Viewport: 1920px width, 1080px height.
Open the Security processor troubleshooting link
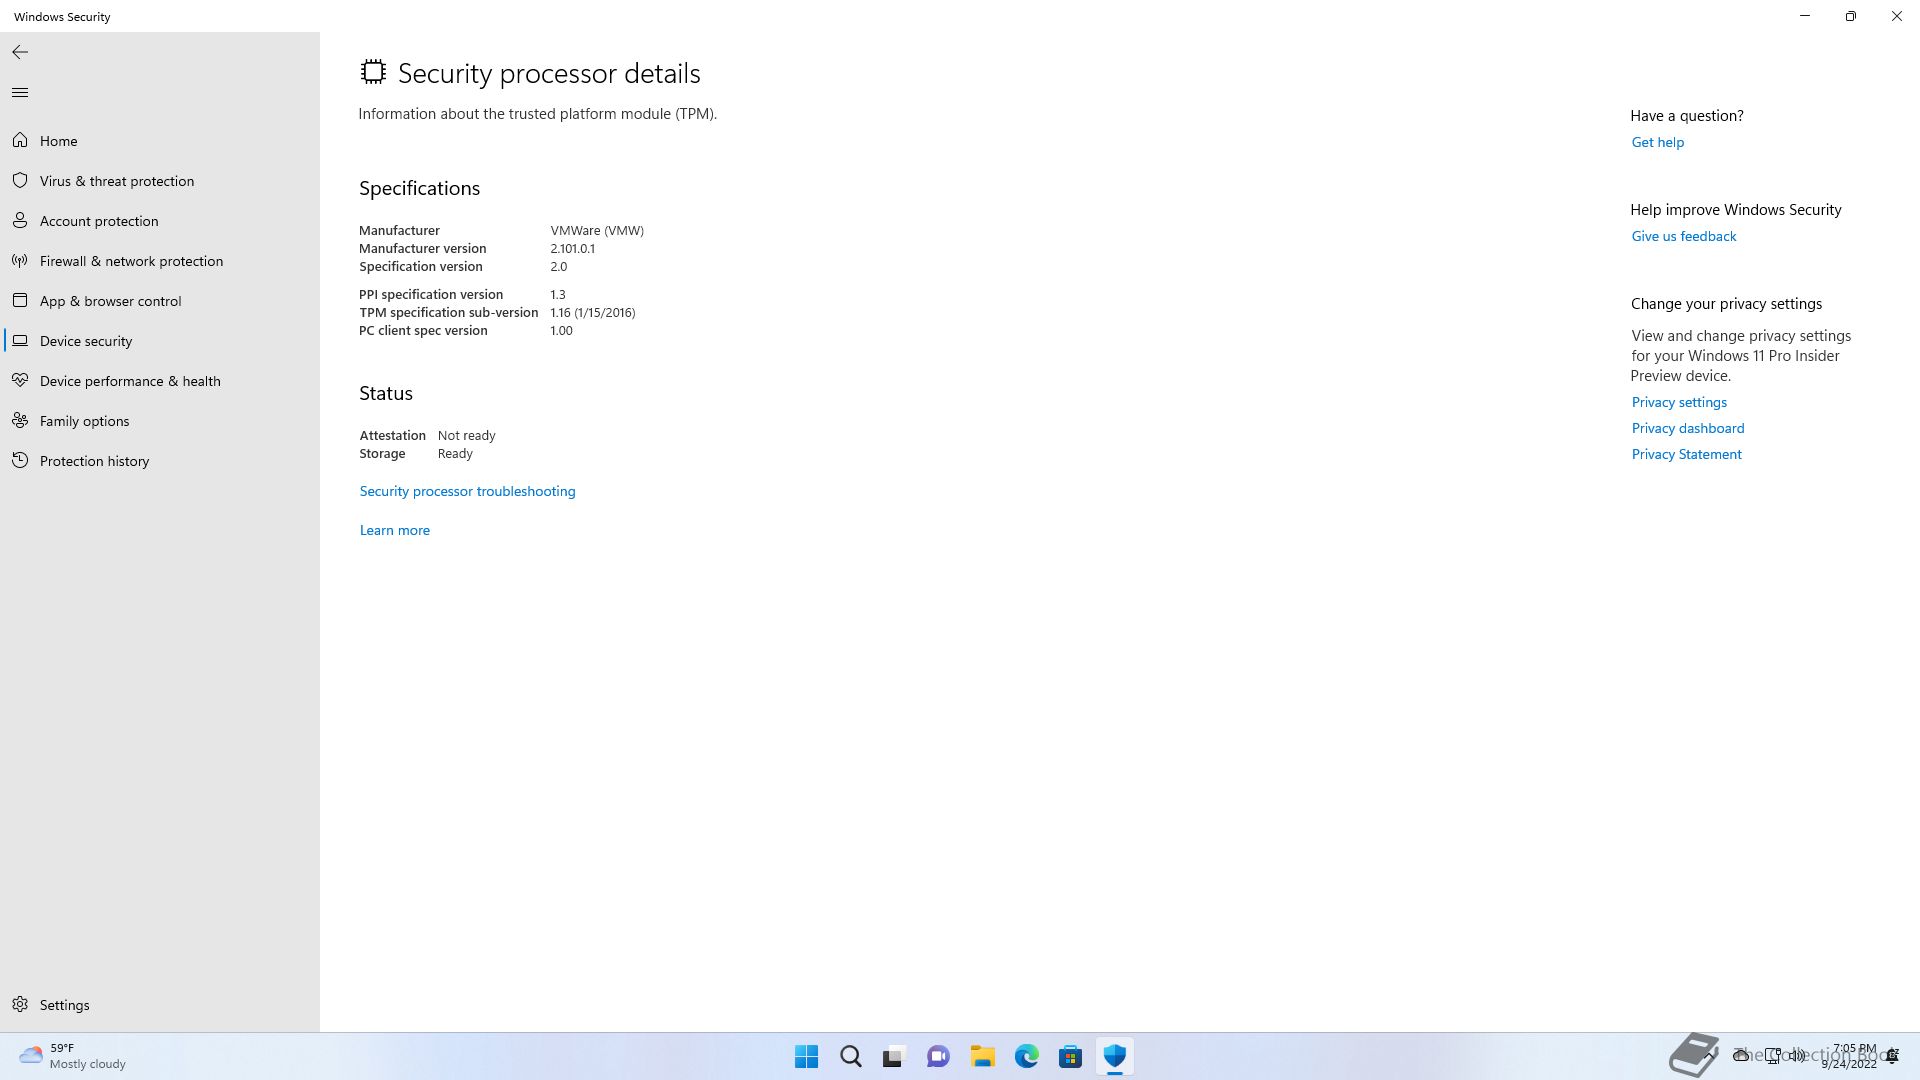[x=467, y=491]
